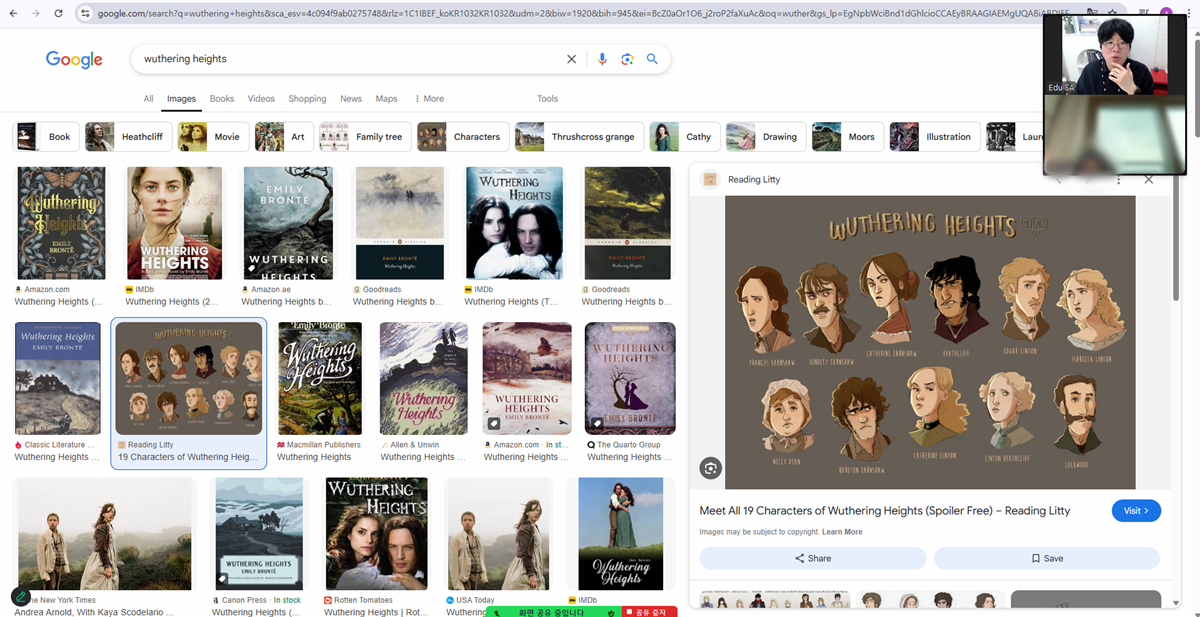Select the Images tab
This screenshot has width=1200, height=617.
click(181, 99)
